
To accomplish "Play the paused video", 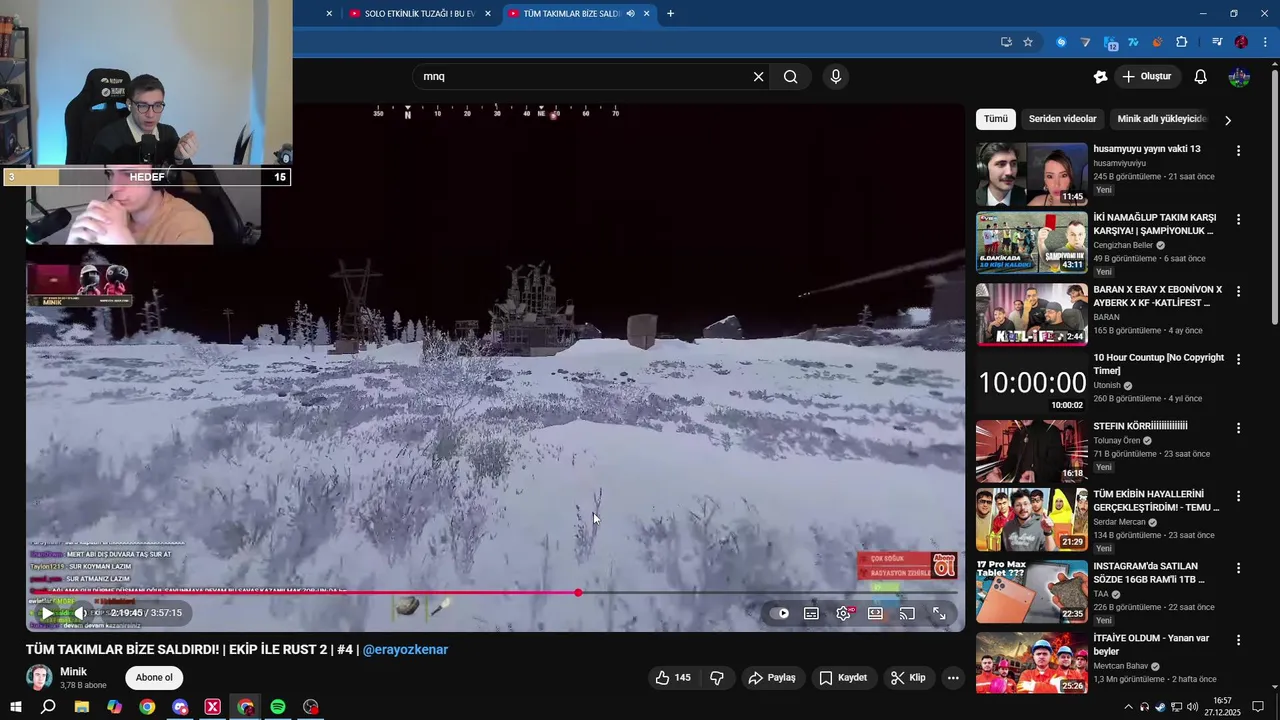I will click(47, 613).
